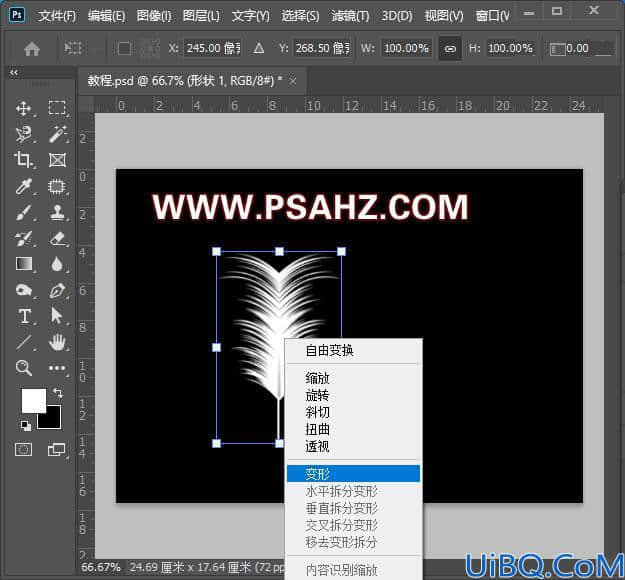Collapse the toolbar with double arrows
625x580 pixels.
click(14, 73)
